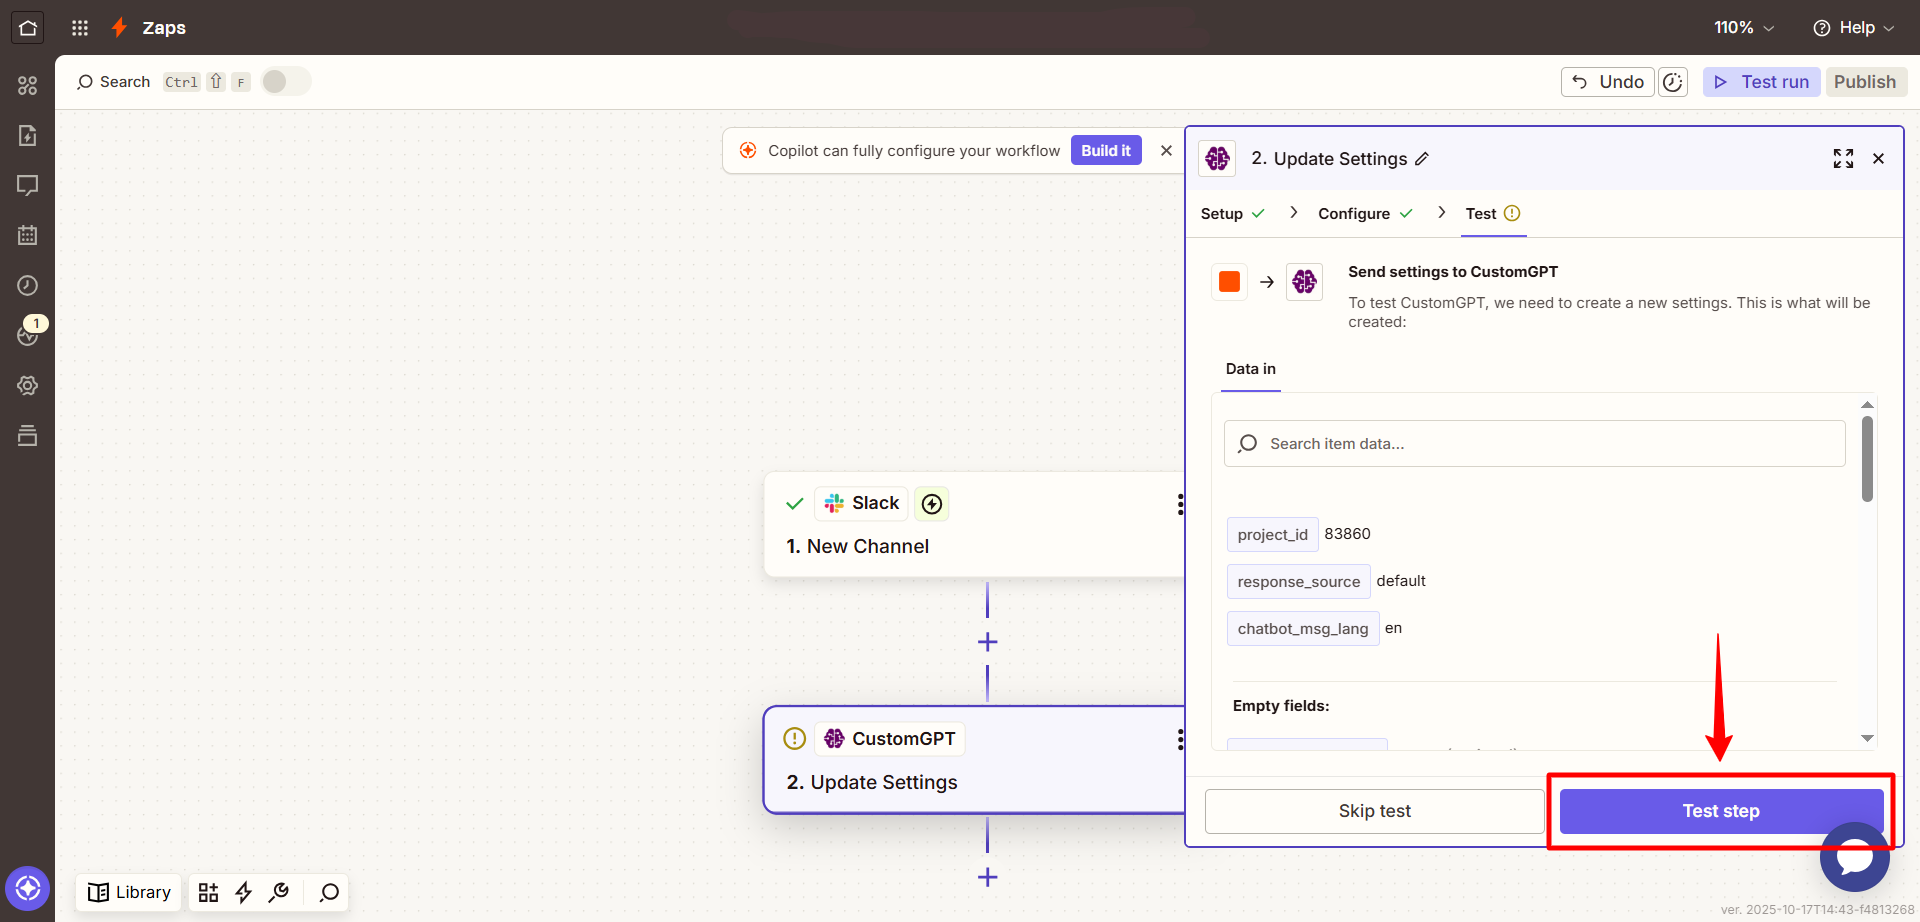Image resolution: width=1920 pixels, height=922 pixels.
Task: Click the Search item data field
Action: (x=1535, y=444)
